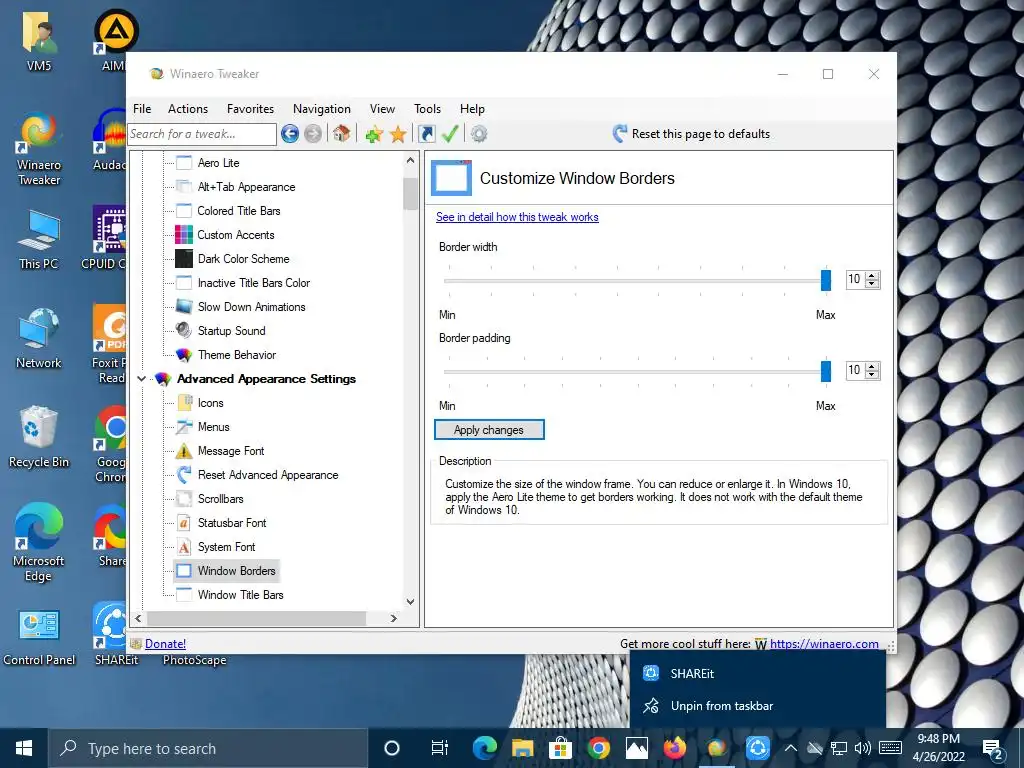Image resolution: width=1024 pixels, height=768 pixels.
Task: Go back with the blue arrow button
Action: [290, 134]
